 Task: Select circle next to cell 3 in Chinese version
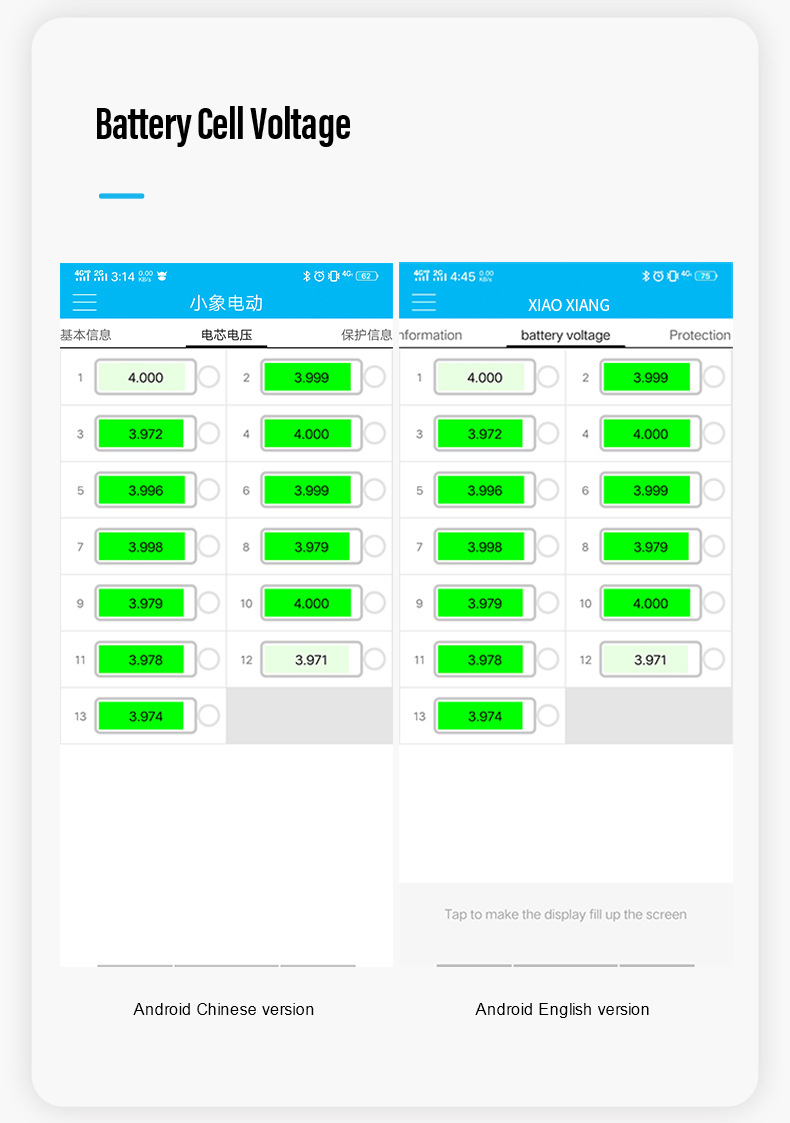[208, 434]
